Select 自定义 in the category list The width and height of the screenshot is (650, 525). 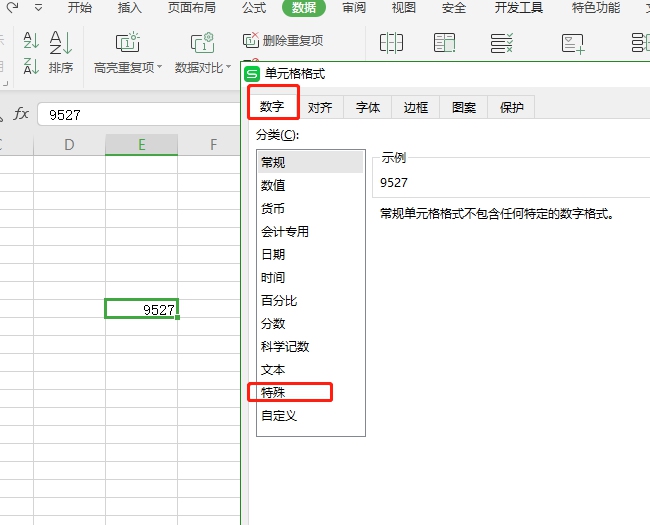[x=310, y=416]
